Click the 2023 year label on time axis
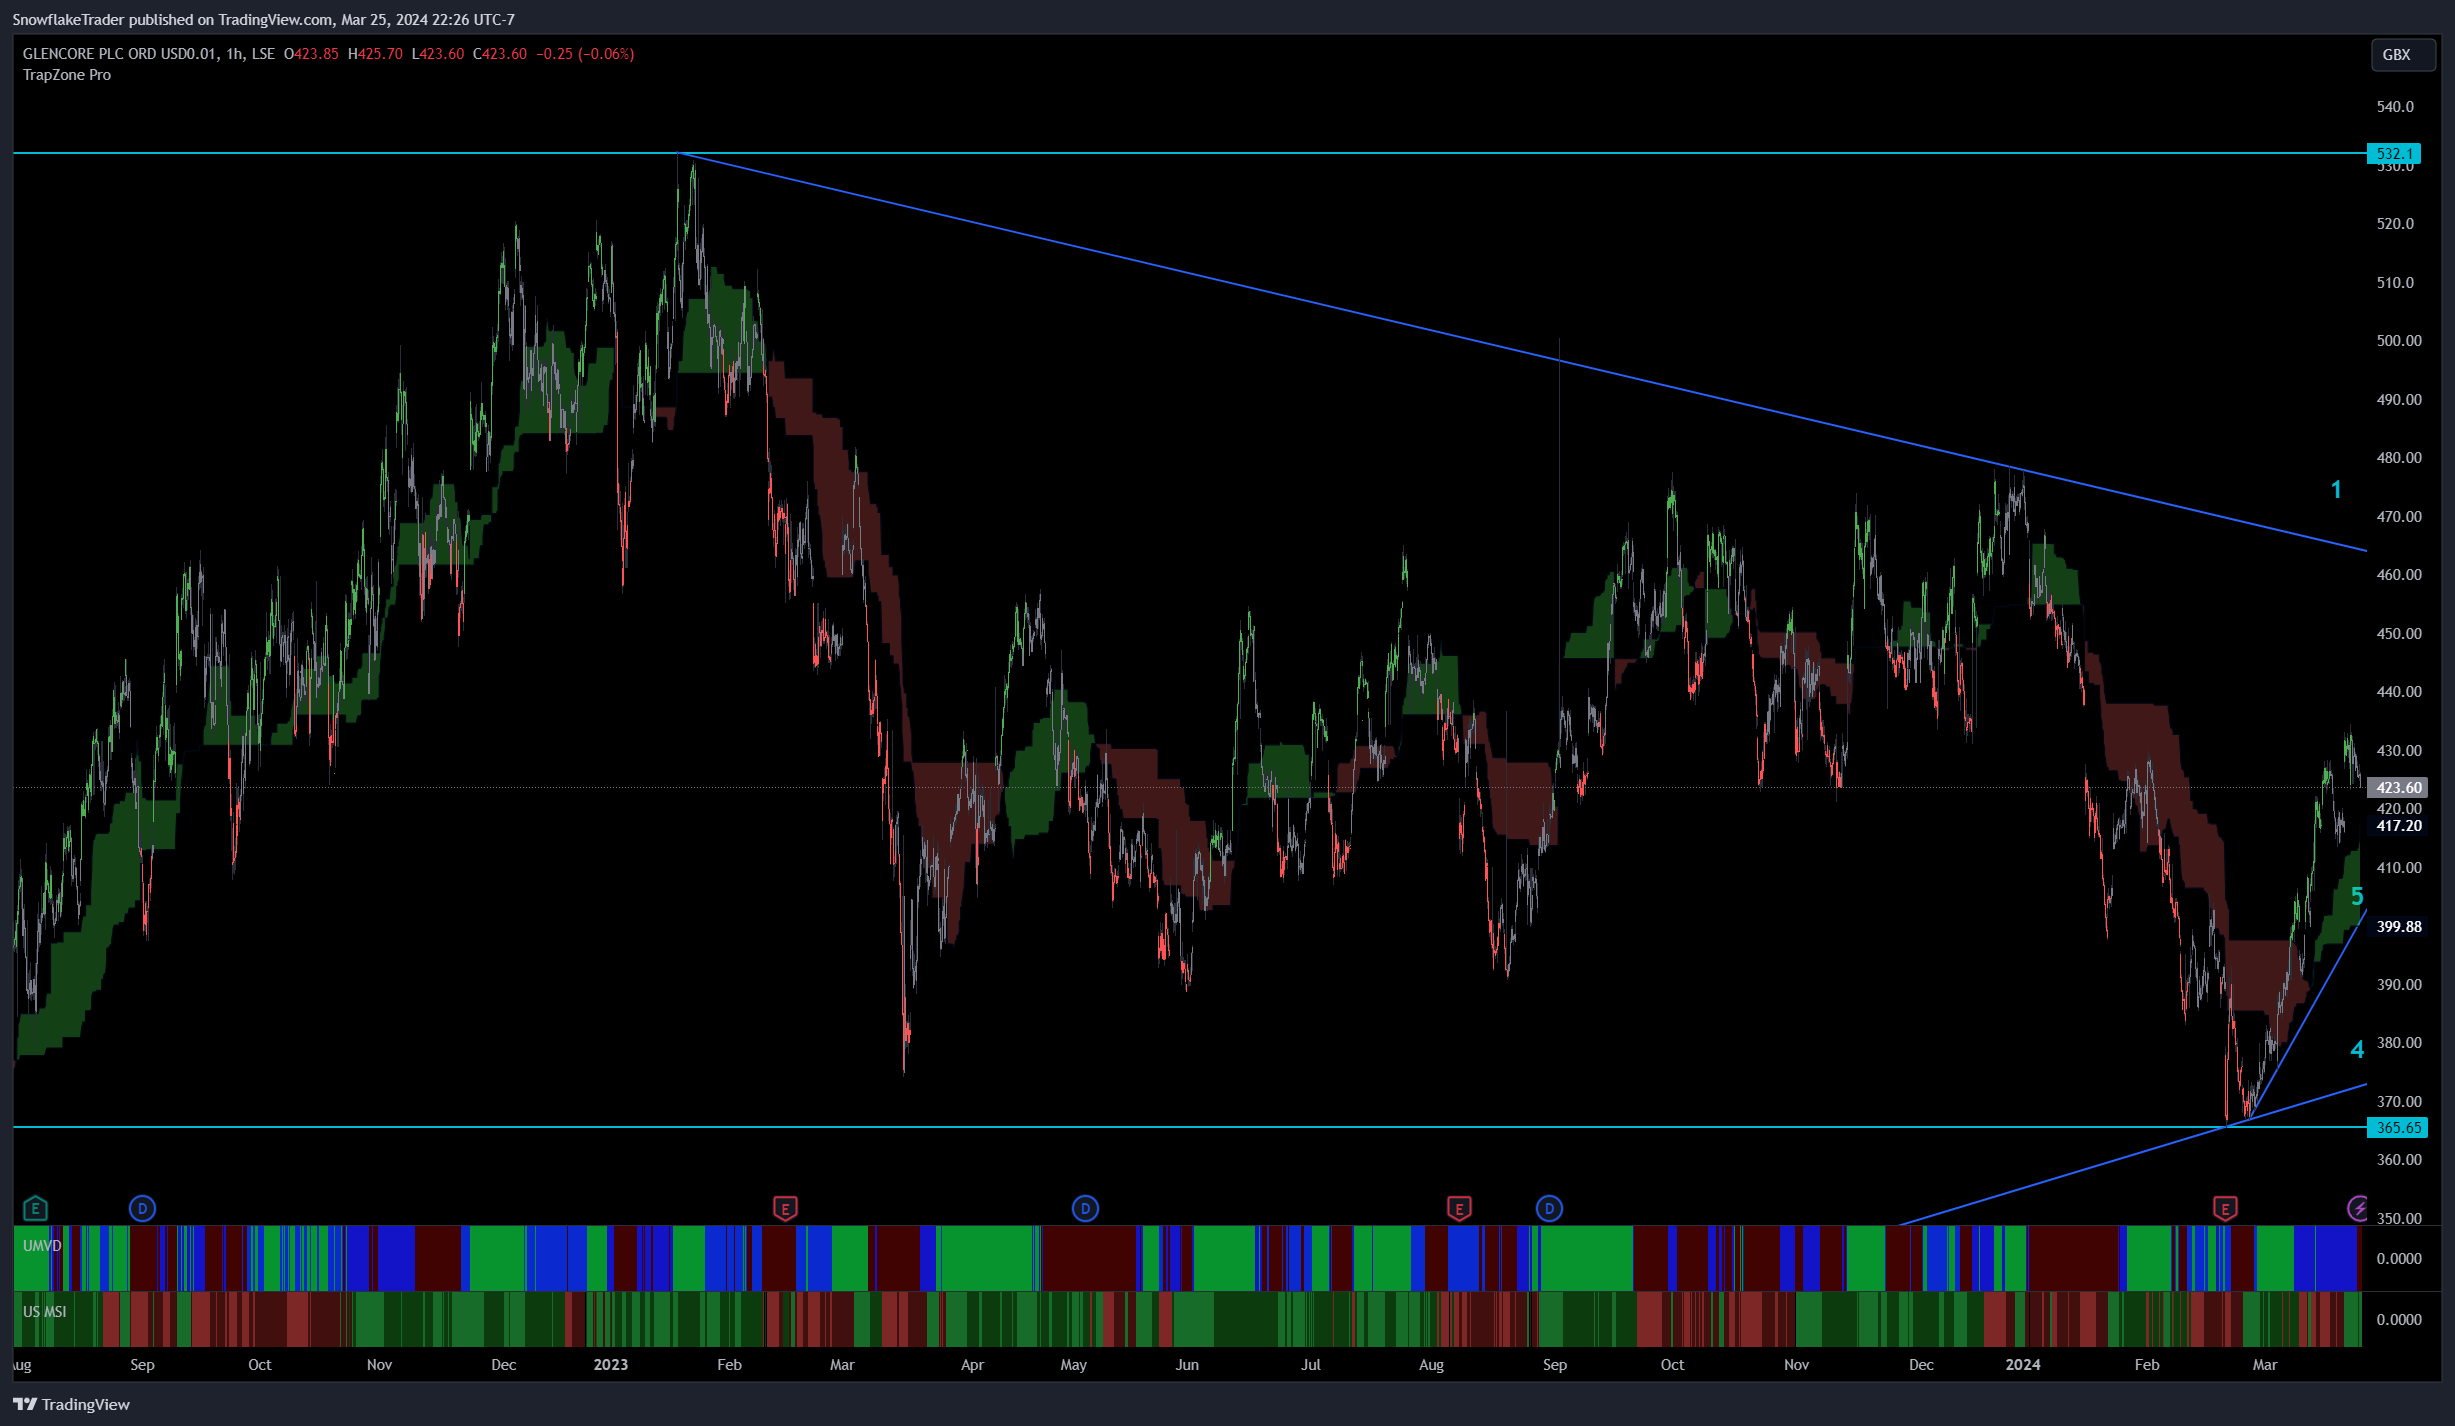This screenshot has height=1426, width=2455. (610, 1364)
